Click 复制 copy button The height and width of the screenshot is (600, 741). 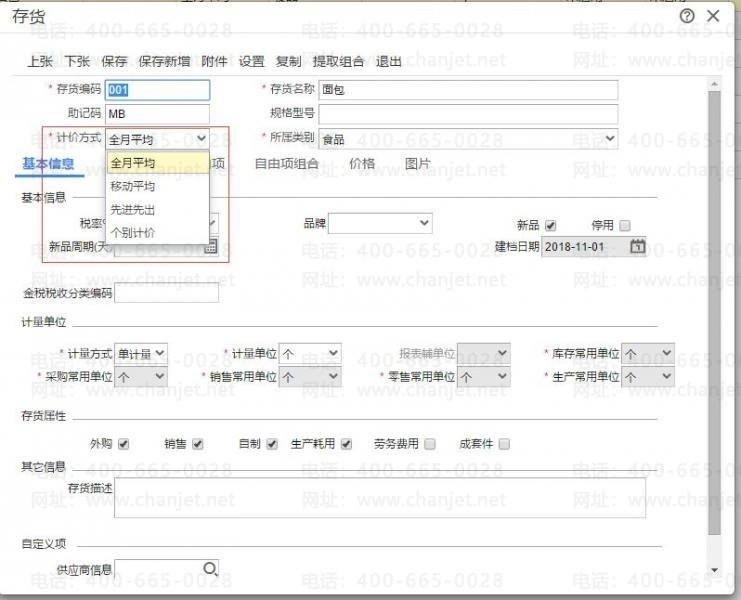coord(288,61)
